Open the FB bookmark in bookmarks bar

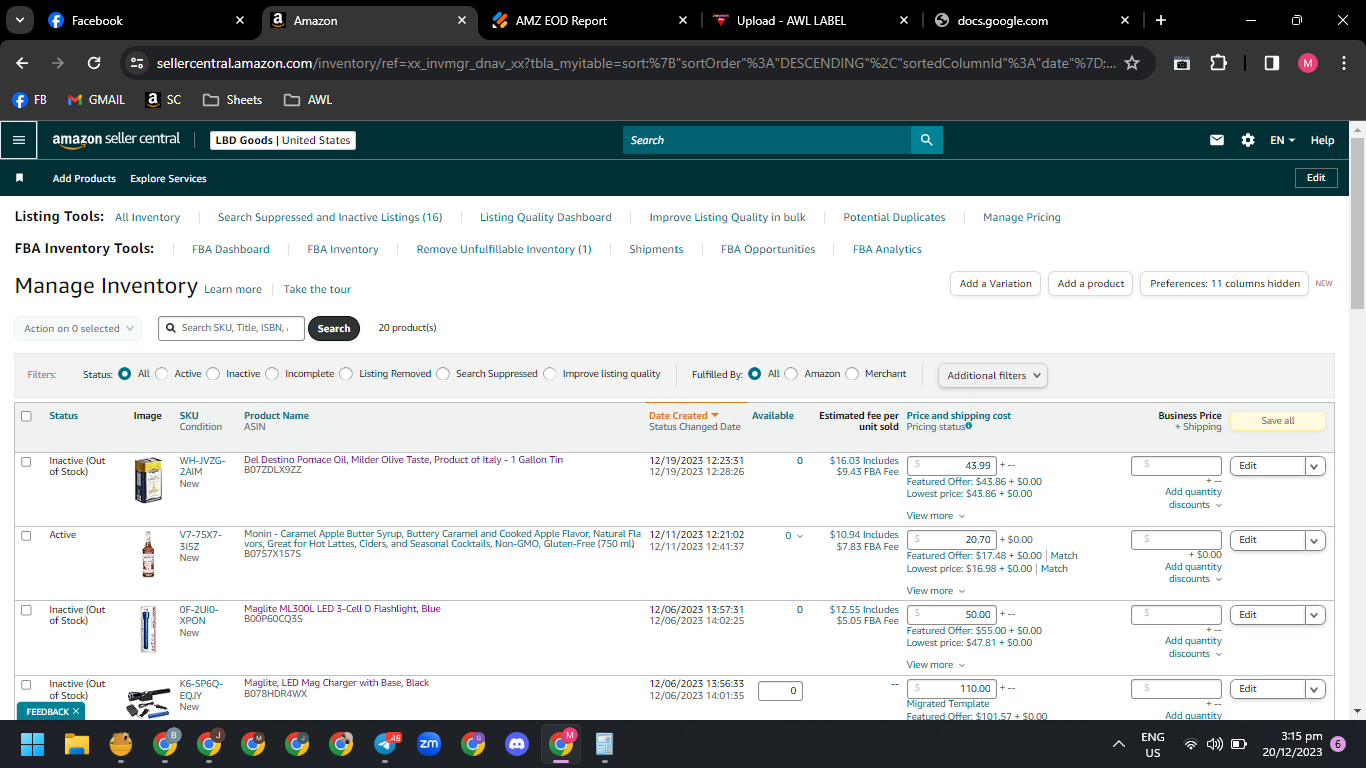tap(30, 100)
